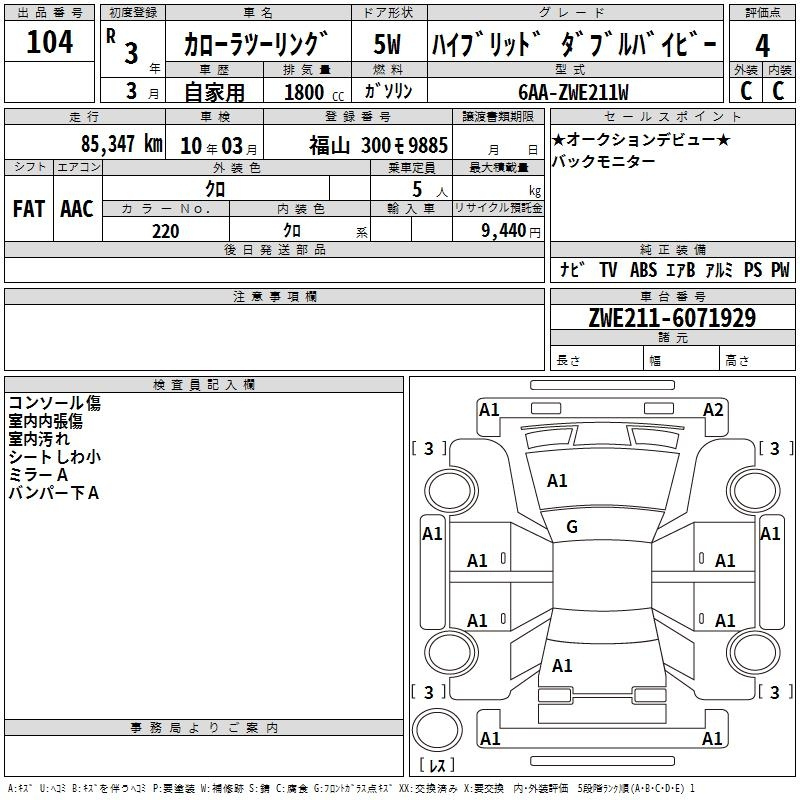
Task: Click PW in genuine equipment
Action: 780,269
